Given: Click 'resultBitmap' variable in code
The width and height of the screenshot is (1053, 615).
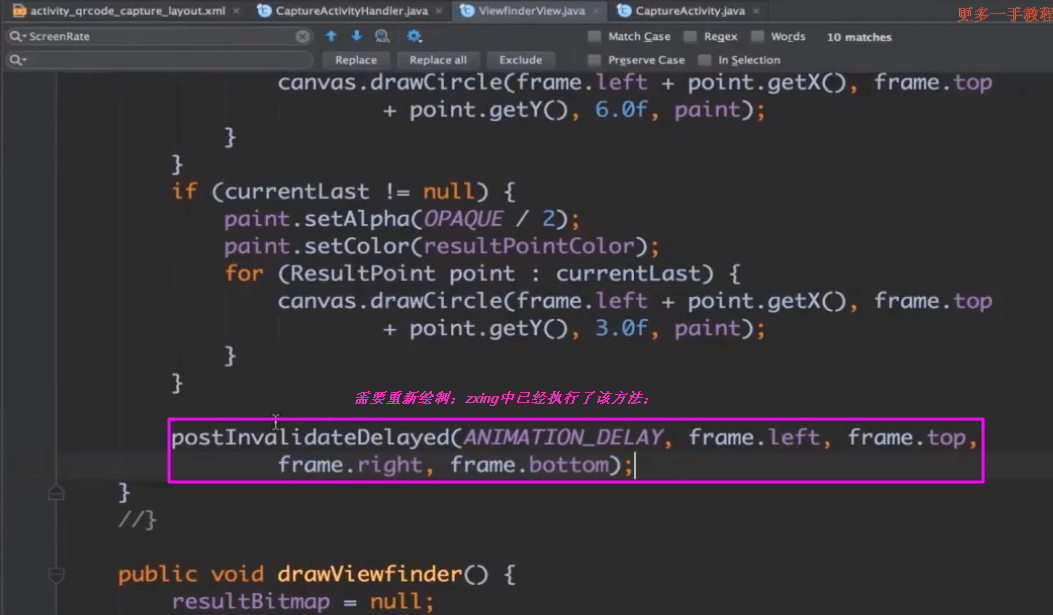Looking at the screenshot, I should pyautogui.click(x=250, y=601).
